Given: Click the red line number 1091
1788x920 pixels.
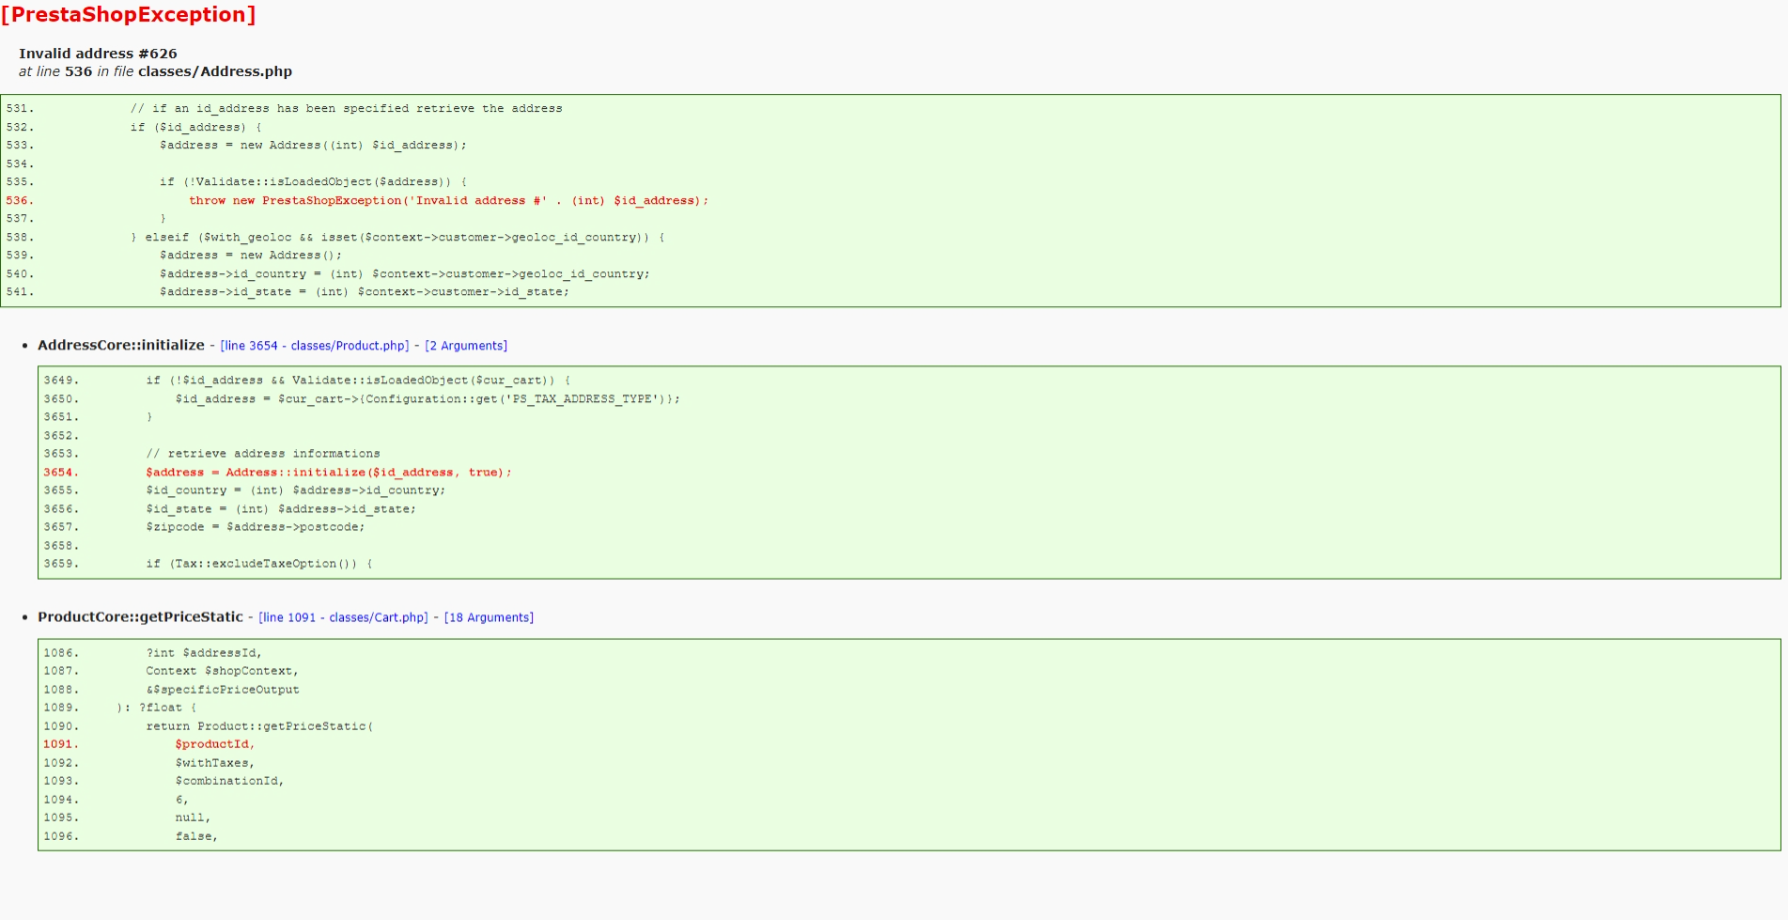Looking at the screenshot, I should click(61, 745).
